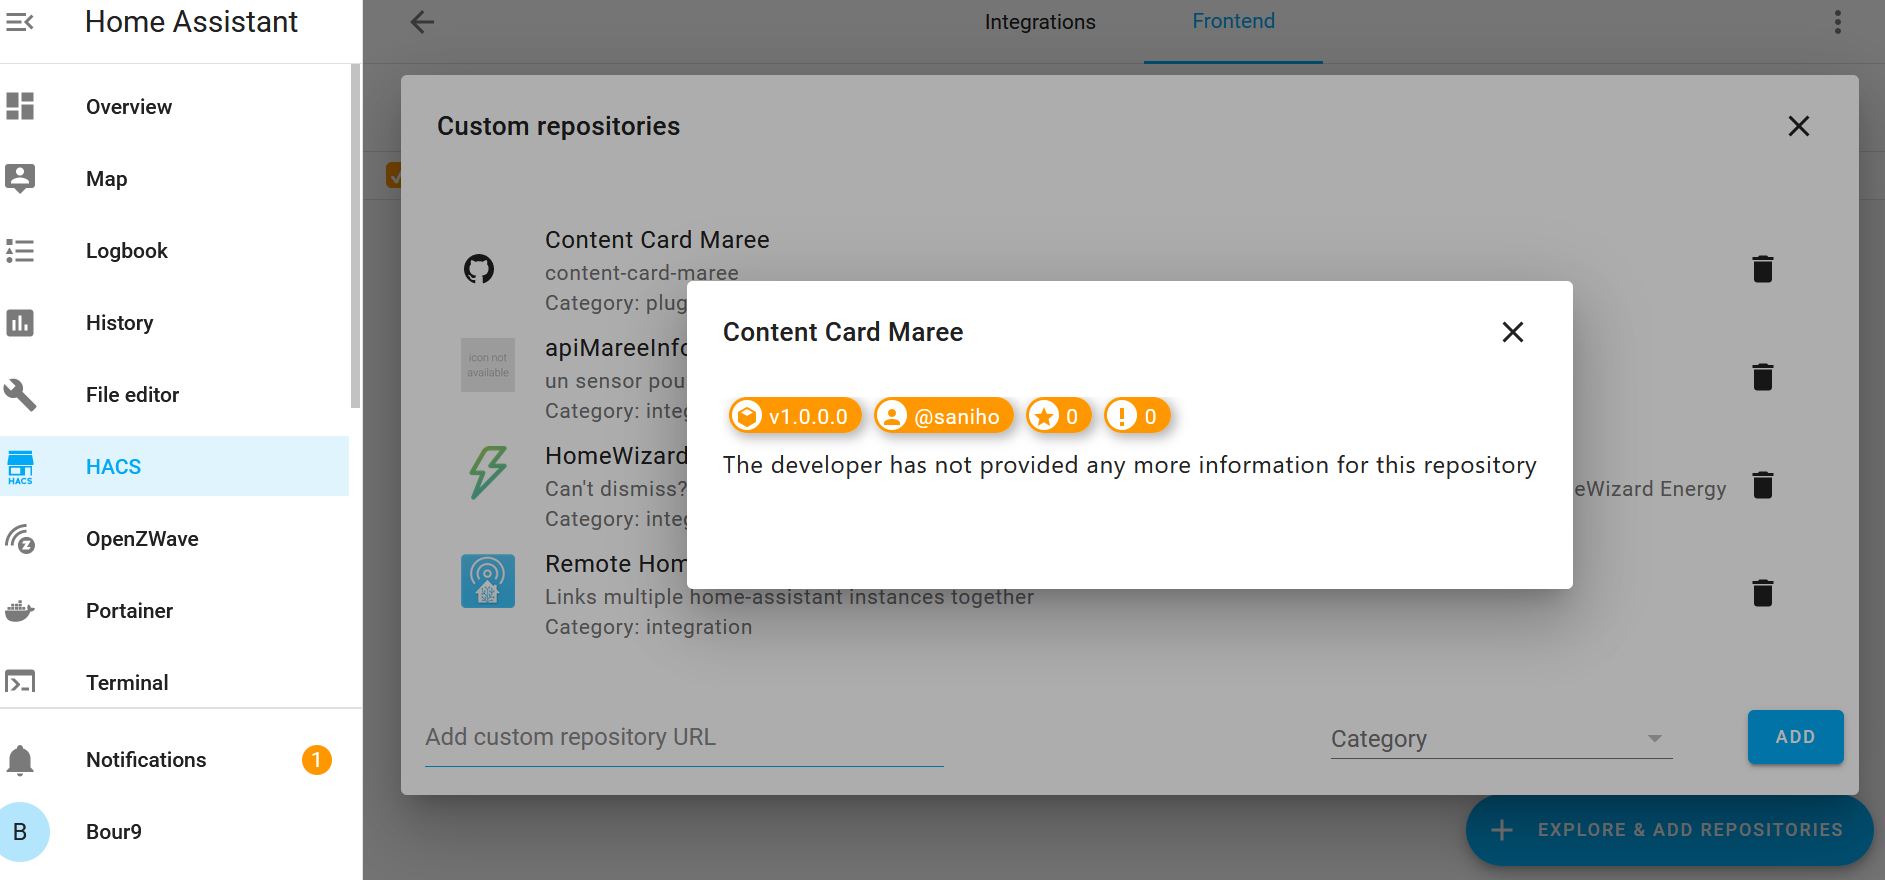Focus the custom repository URL field
Screen dimensions: 1885x880
pyautogui.click(x=684, y=738)
